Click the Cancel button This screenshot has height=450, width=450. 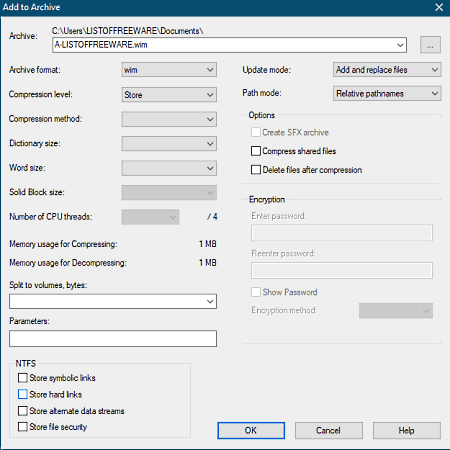coord(329,430)
